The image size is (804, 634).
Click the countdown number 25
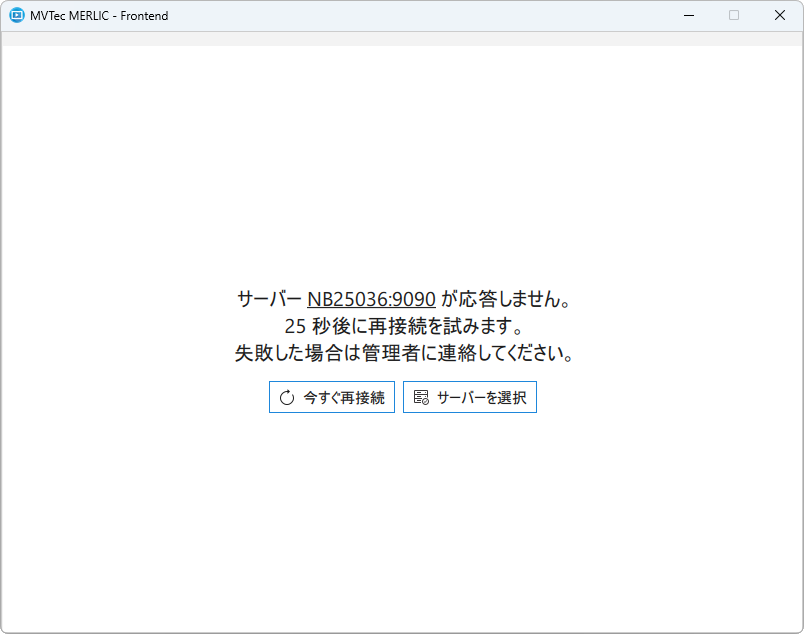tap(294, 326)
